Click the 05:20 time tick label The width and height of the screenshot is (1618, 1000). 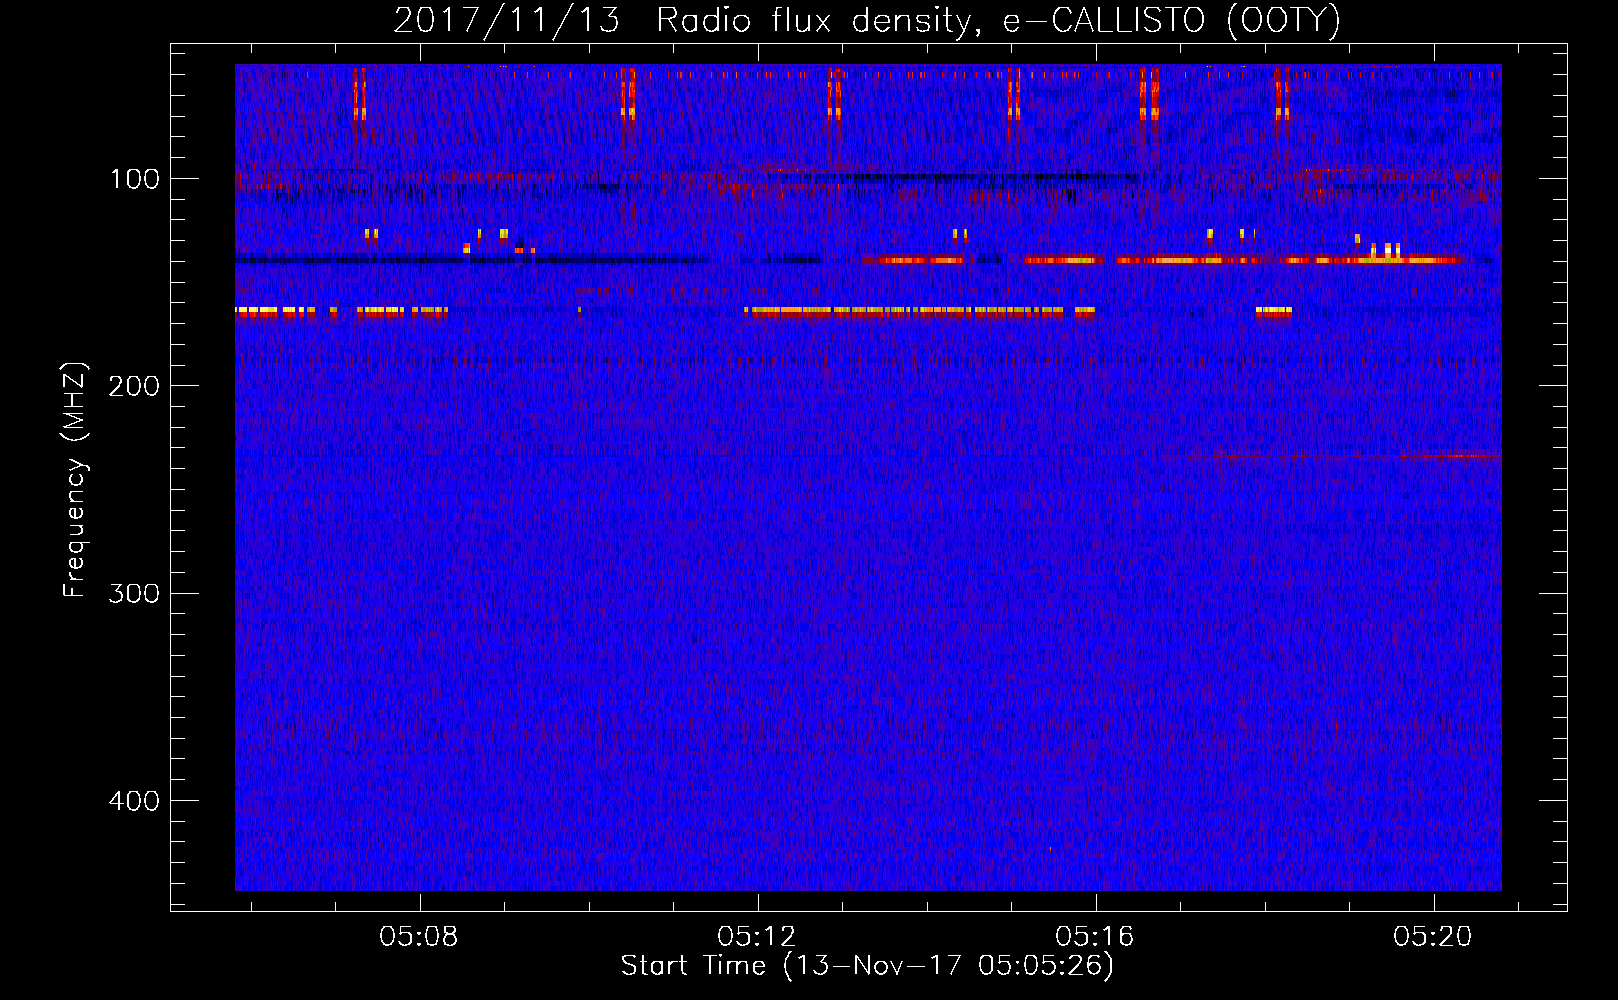[1433, 937]
